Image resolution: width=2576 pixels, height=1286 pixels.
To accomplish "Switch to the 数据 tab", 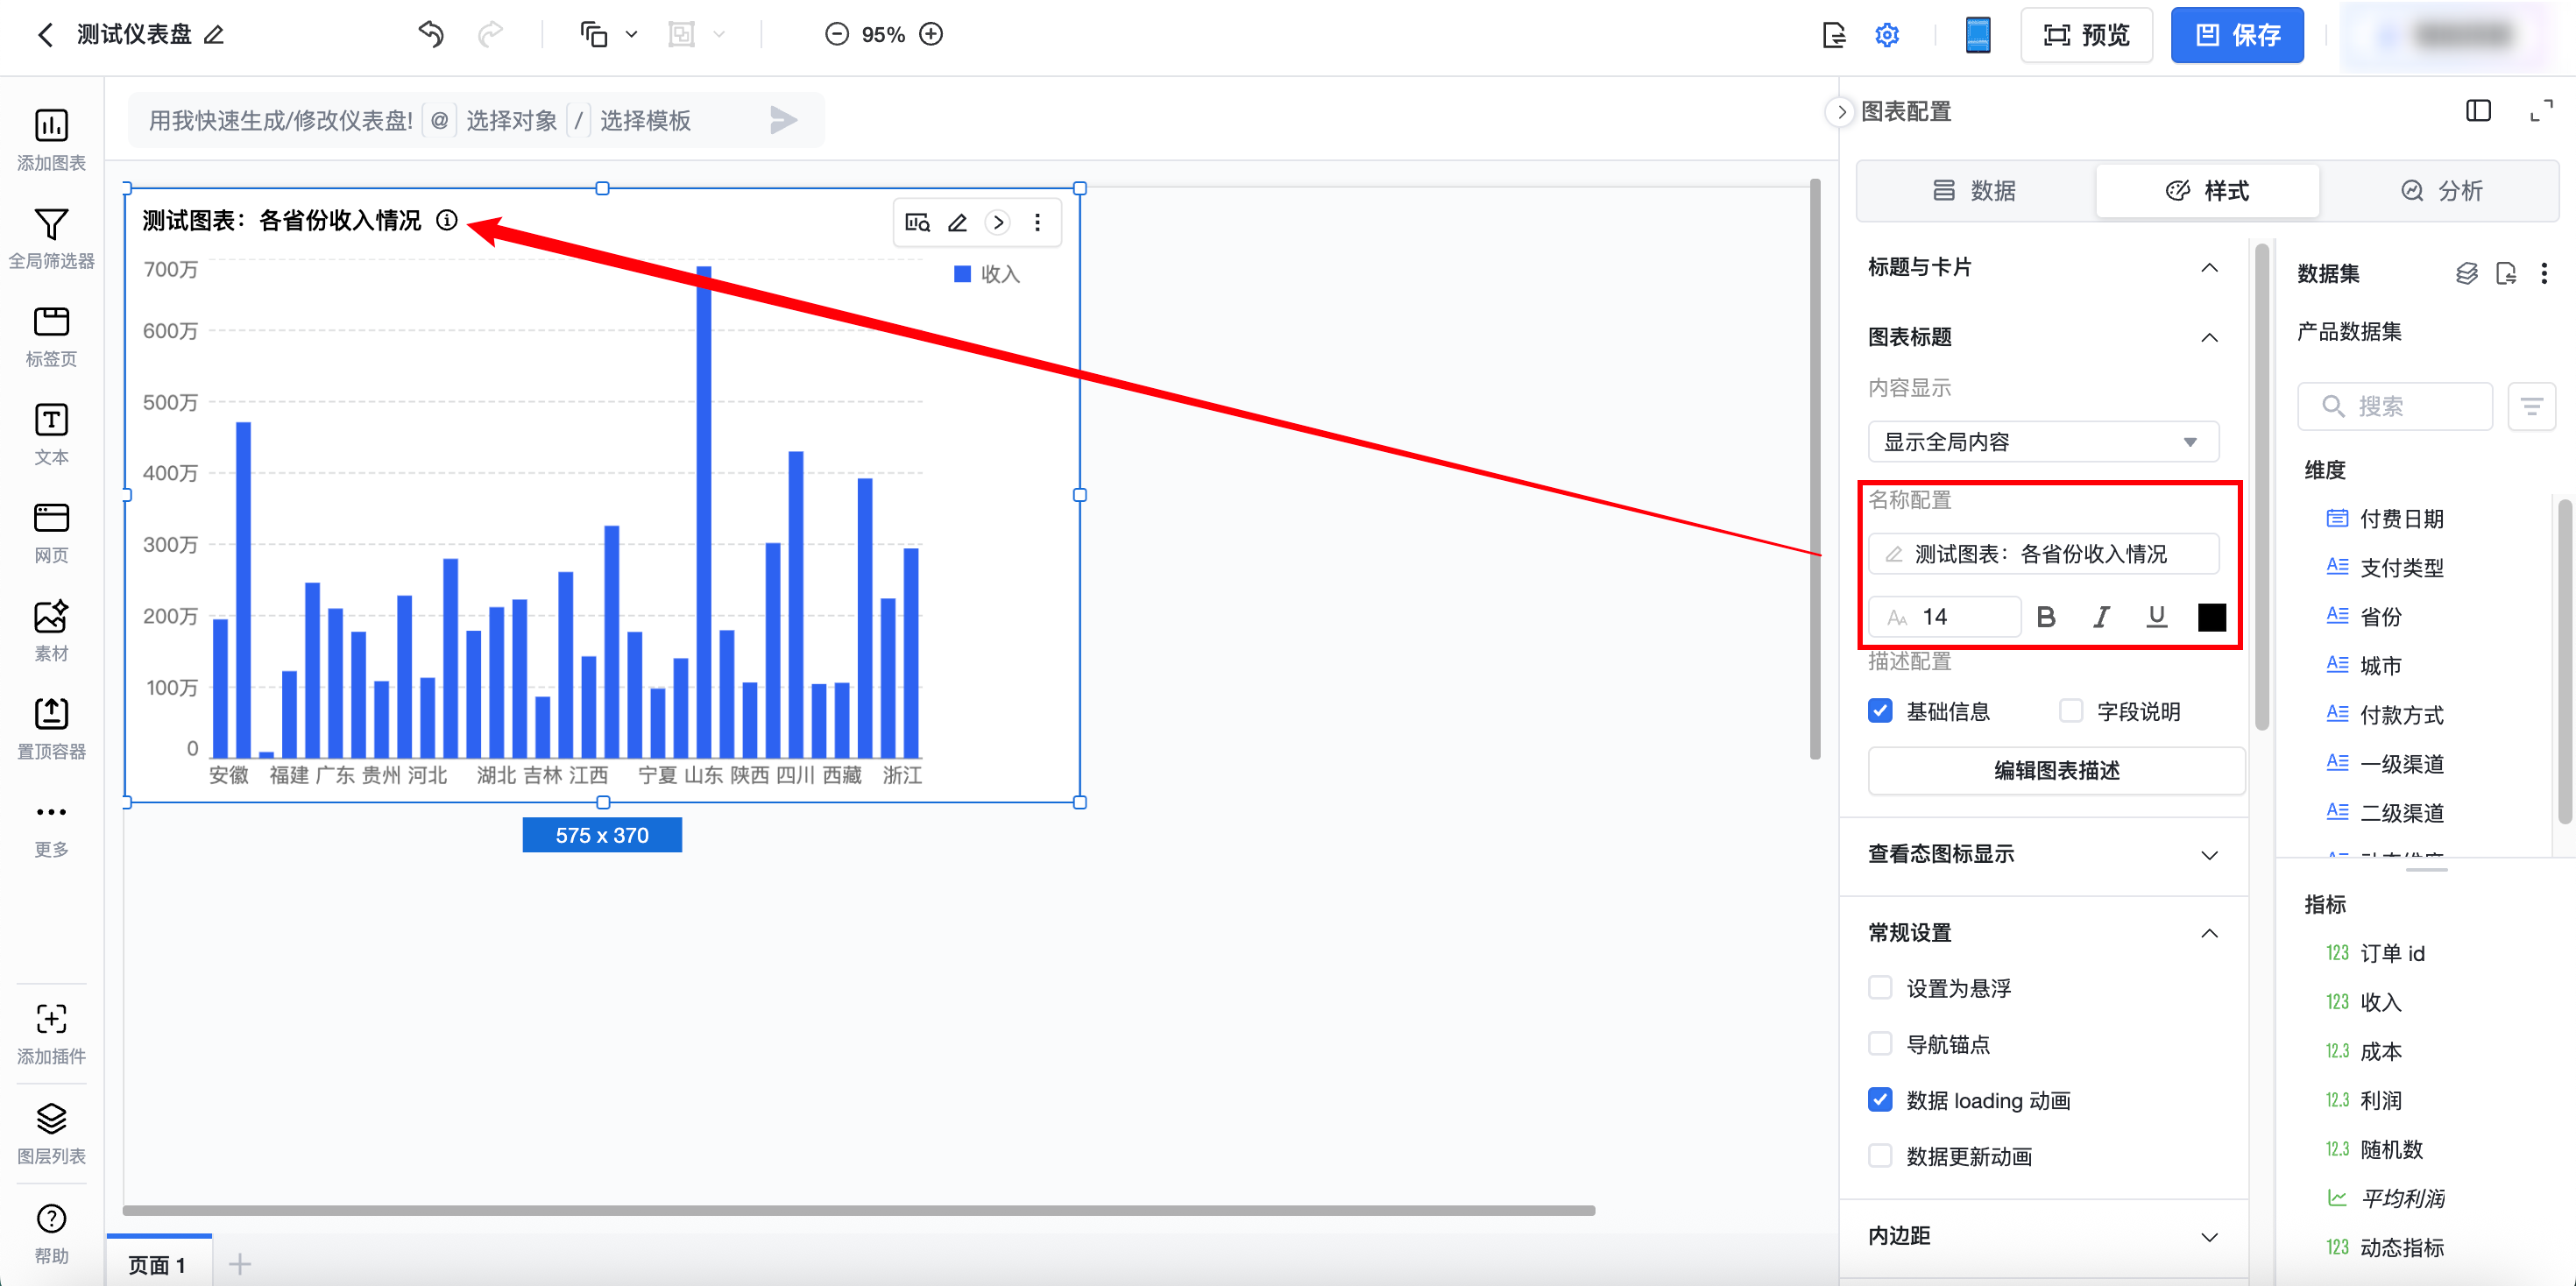I will click(x=1974, y=190).
